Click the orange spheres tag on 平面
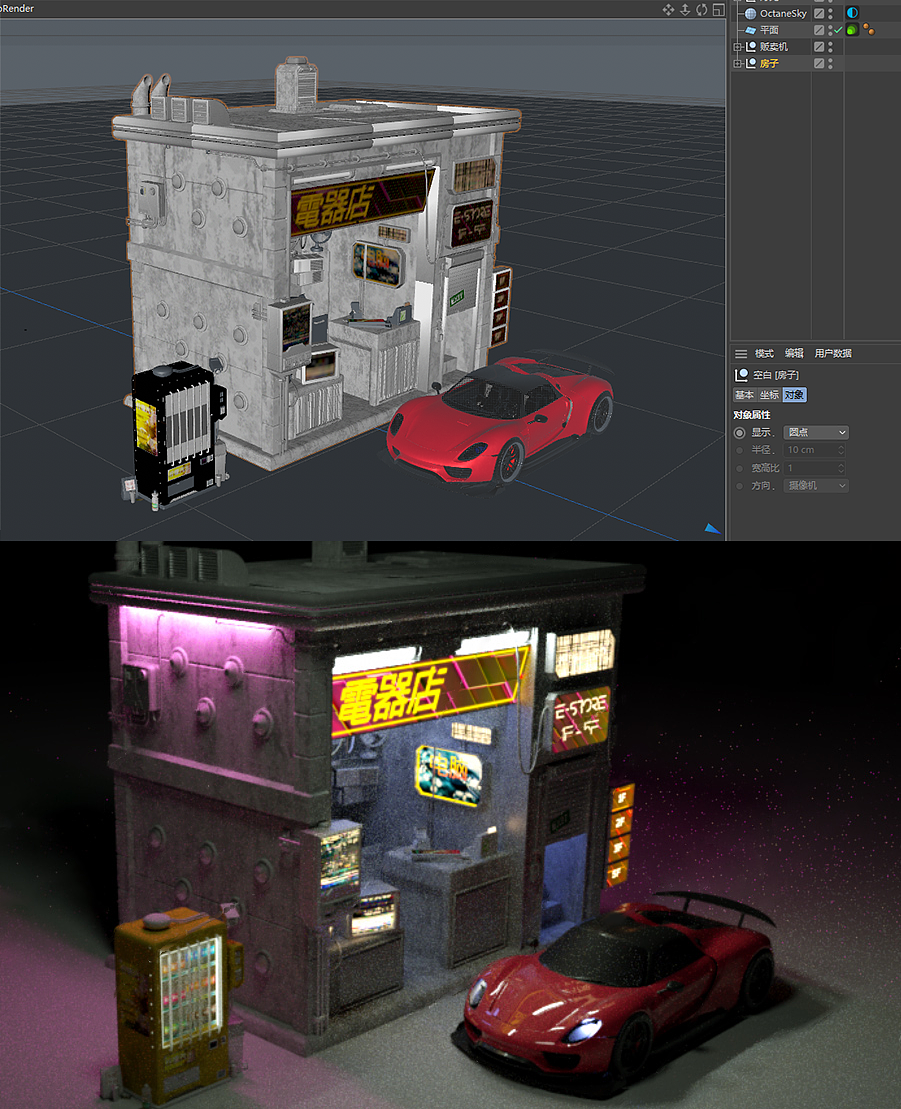 [x=868, y=30]
